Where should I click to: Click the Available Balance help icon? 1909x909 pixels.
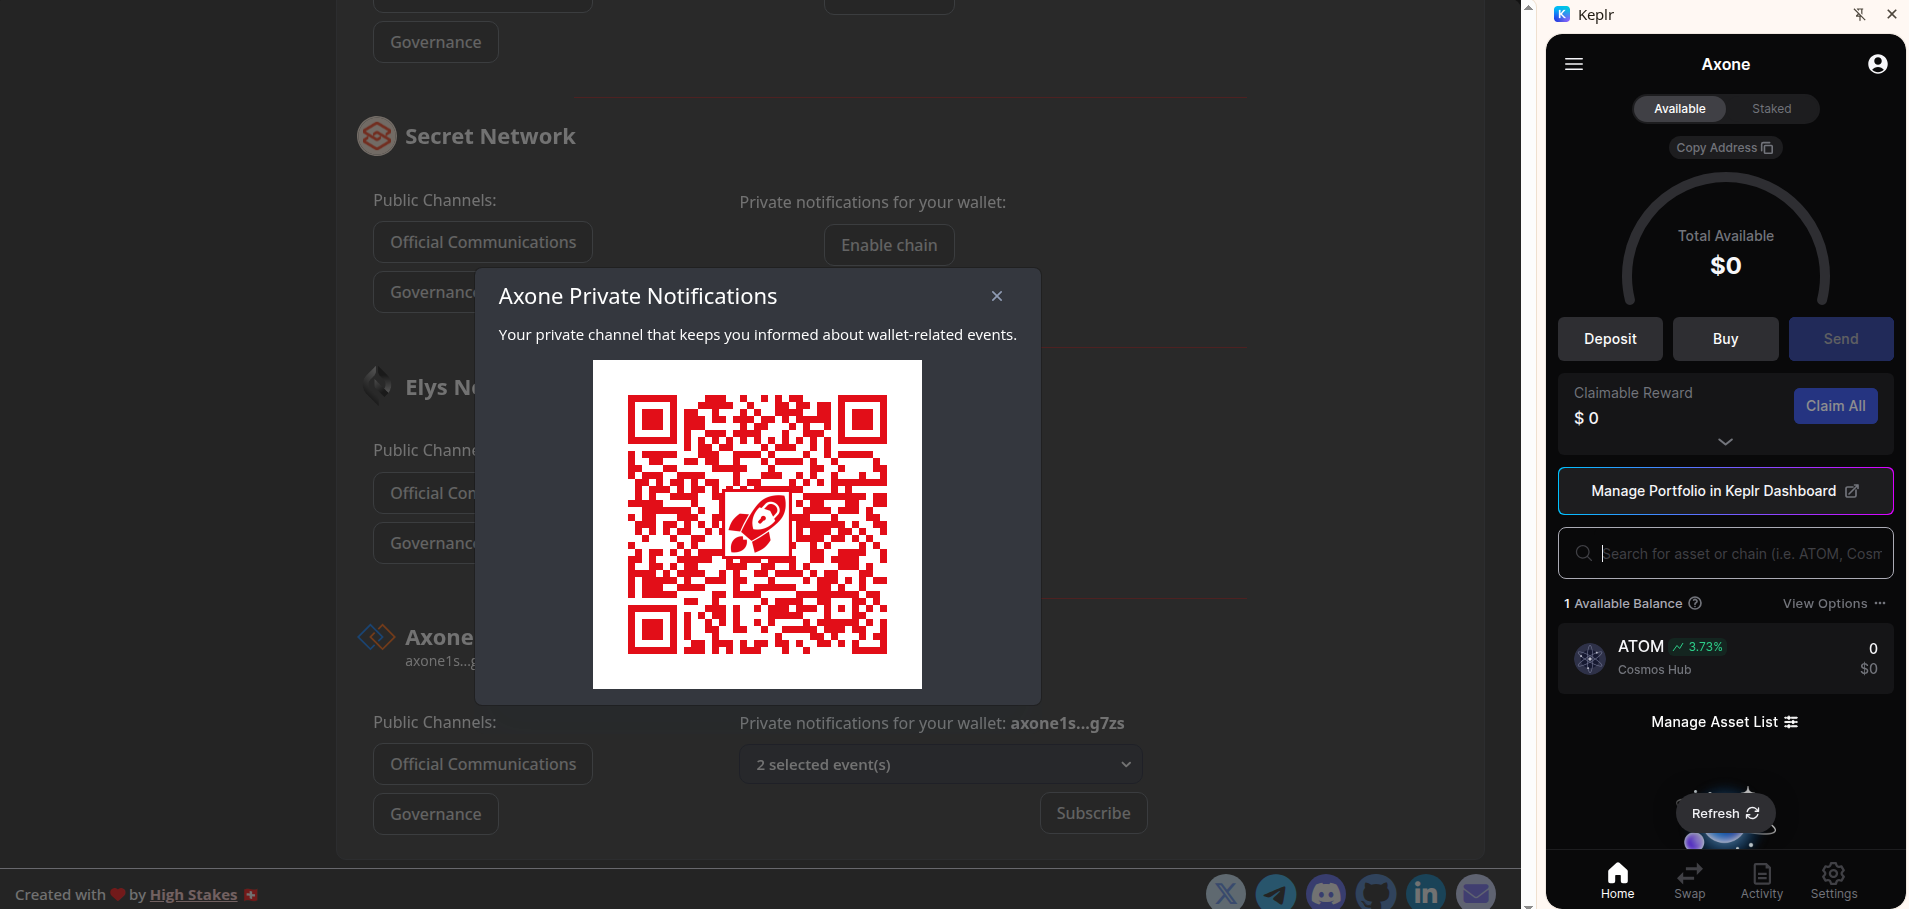[1695, 603]
